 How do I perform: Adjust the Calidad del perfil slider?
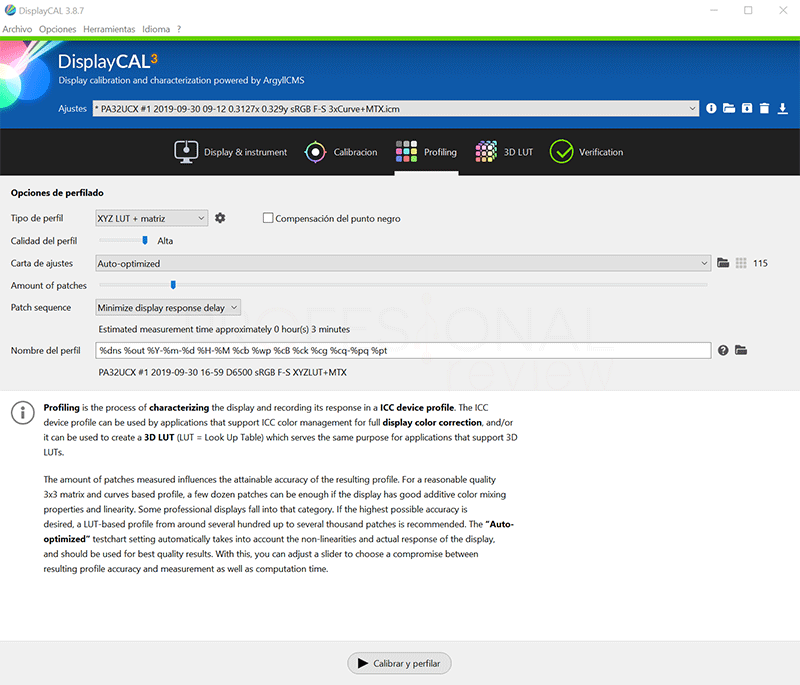point(145,240)
